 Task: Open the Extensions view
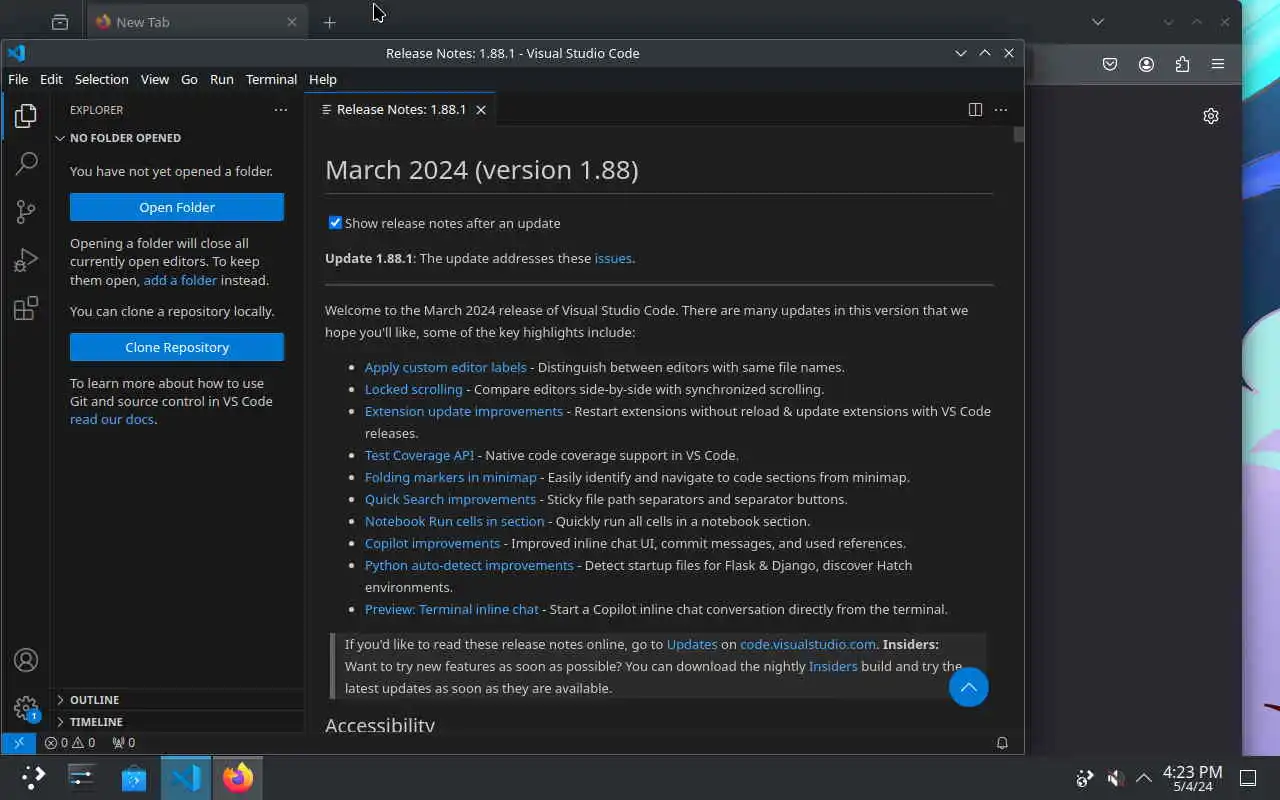click(x=26, y=307)
